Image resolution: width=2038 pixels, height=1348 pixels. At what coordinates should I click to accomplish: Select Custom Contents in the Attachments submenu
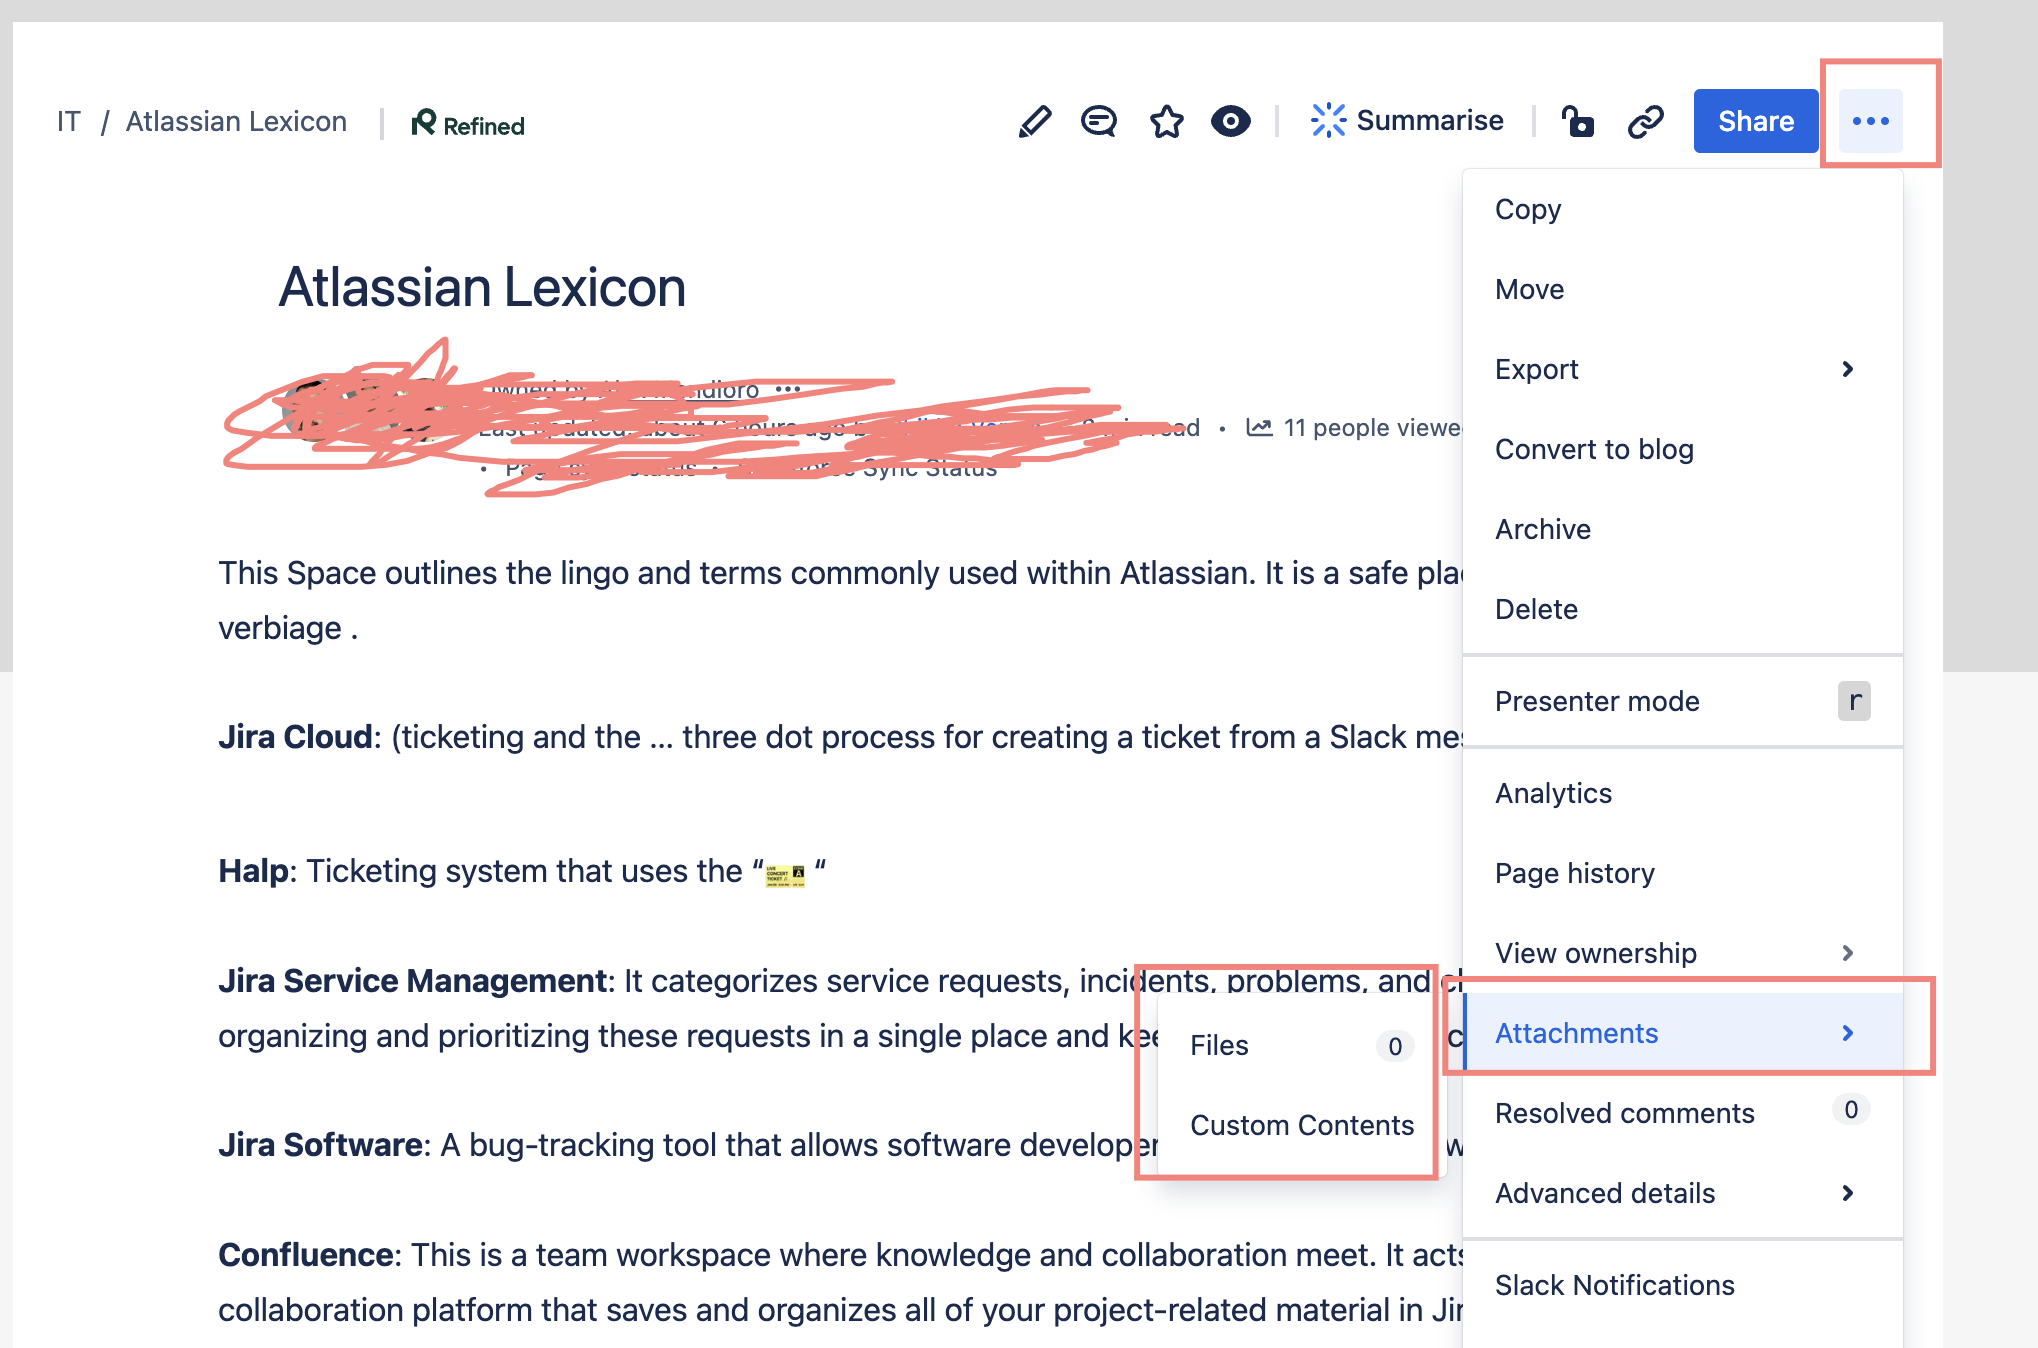[x=1302, y=1125]
